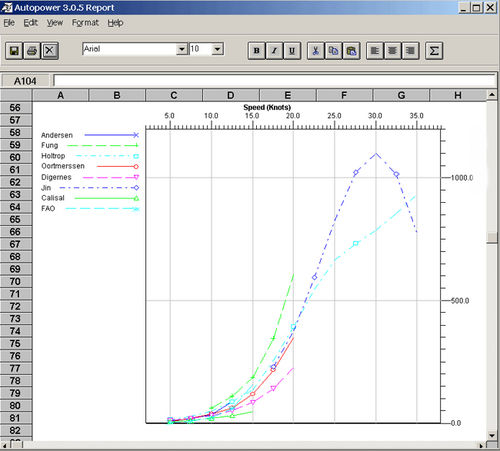Click the Copy icon
Screen dimensions: 500x451
click(333, 51)
